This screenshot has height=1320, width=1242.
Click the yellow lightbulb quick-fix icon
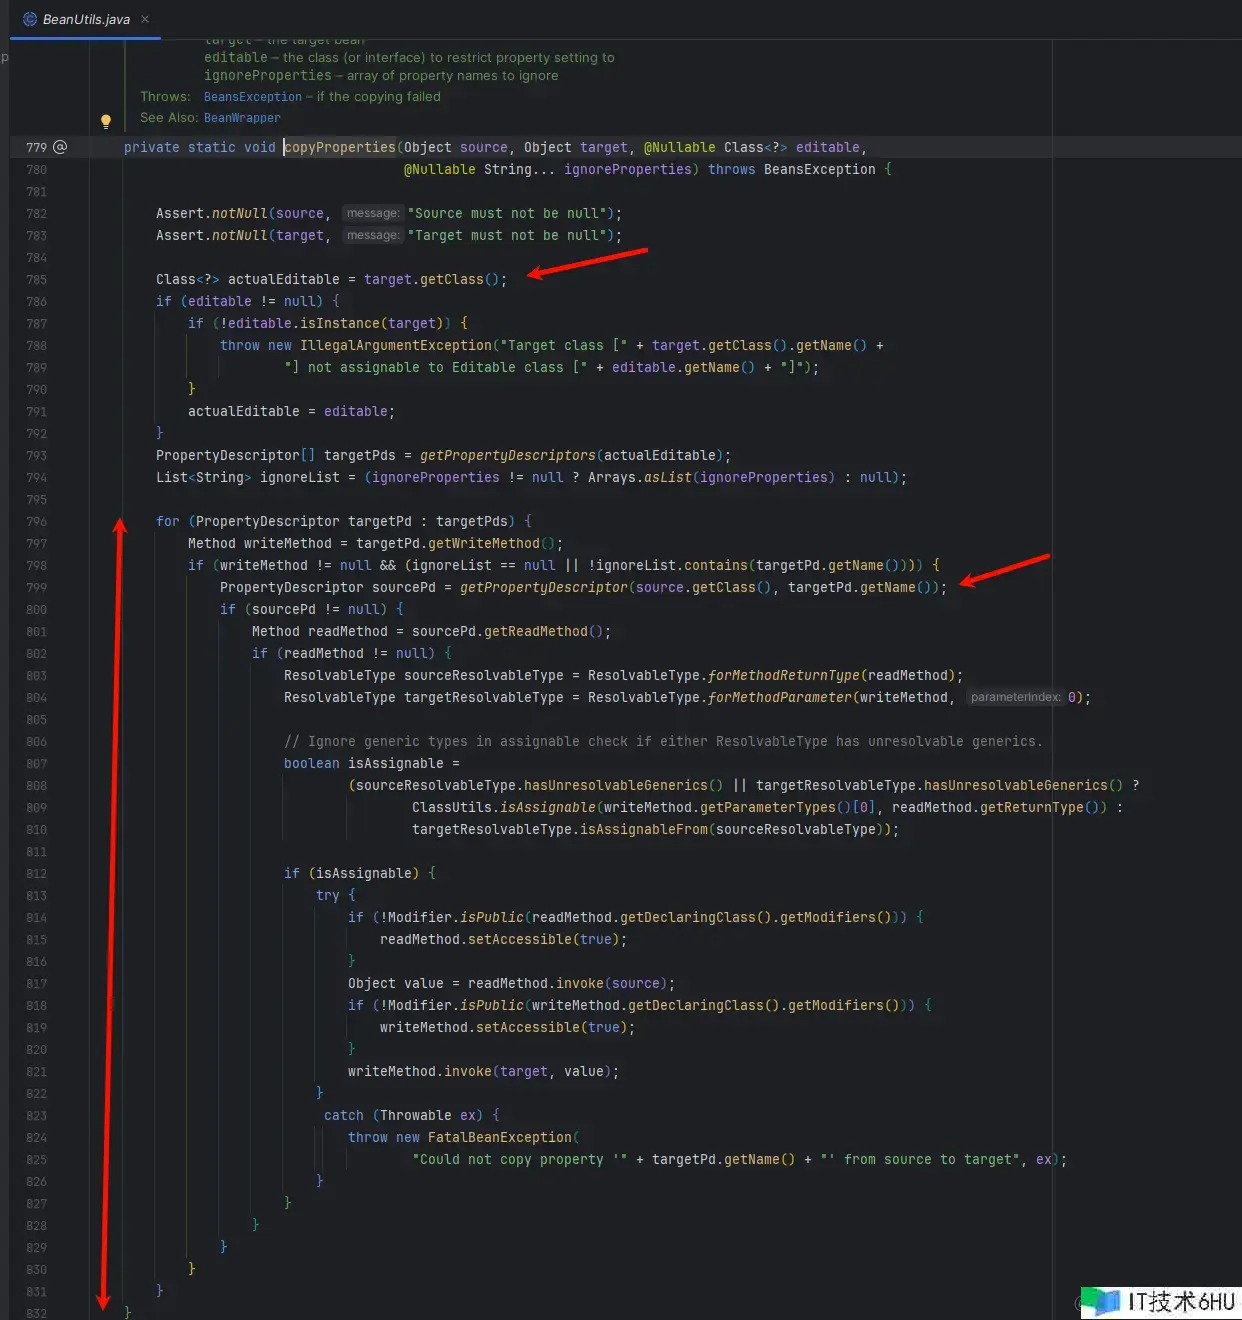(106, 122)
